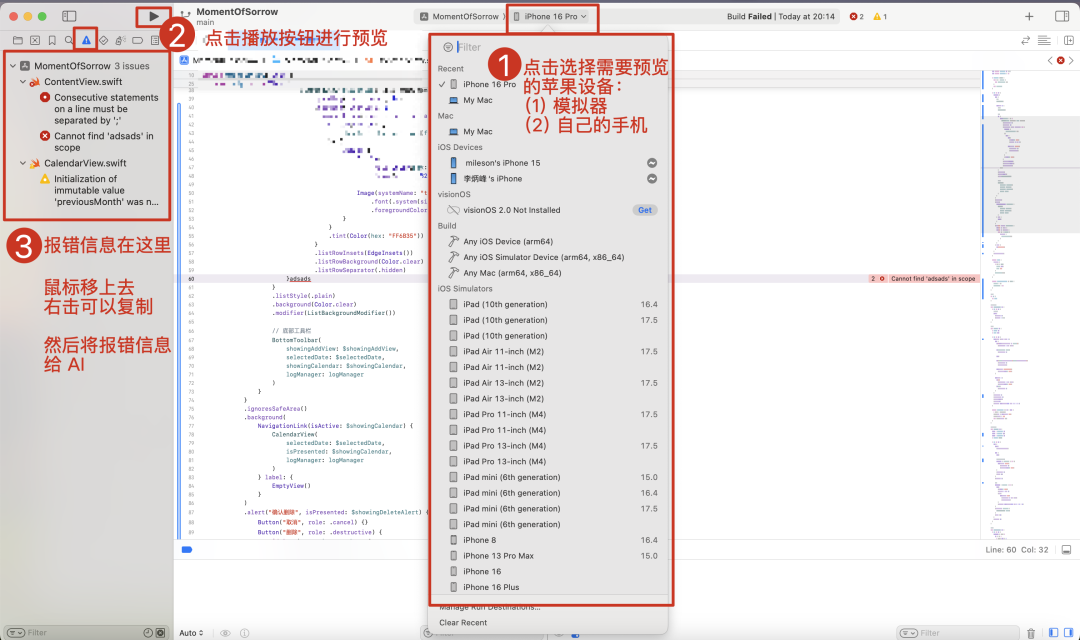
Task: Add an editor pane on the right
Action: point(1069,41)
